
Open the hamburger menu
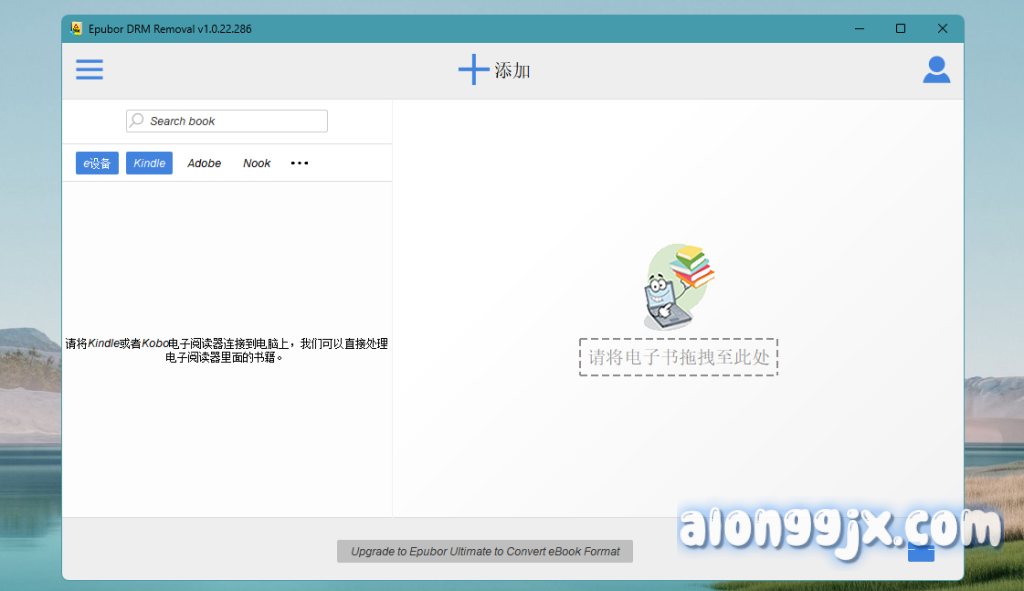(x=89, y=70)
